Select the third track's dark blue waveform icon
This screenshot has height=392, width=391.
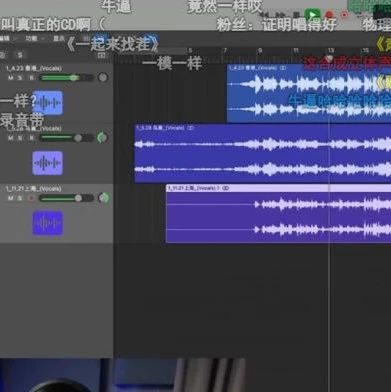(x=48, y=223)
